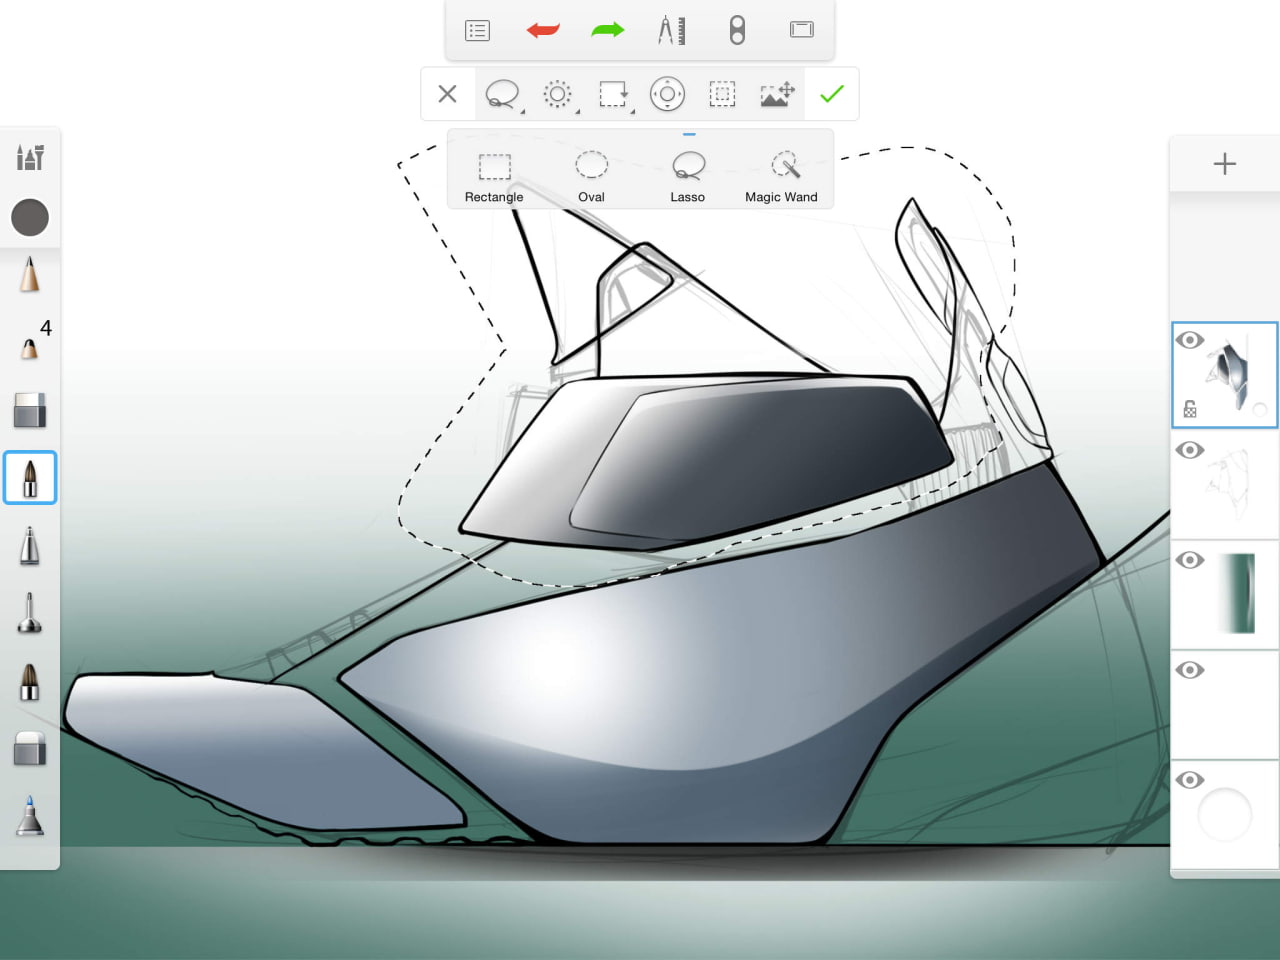Open the color puck swatch
Image resolution: width=1280 pixels, height=960 pixels.
[30, 217]
